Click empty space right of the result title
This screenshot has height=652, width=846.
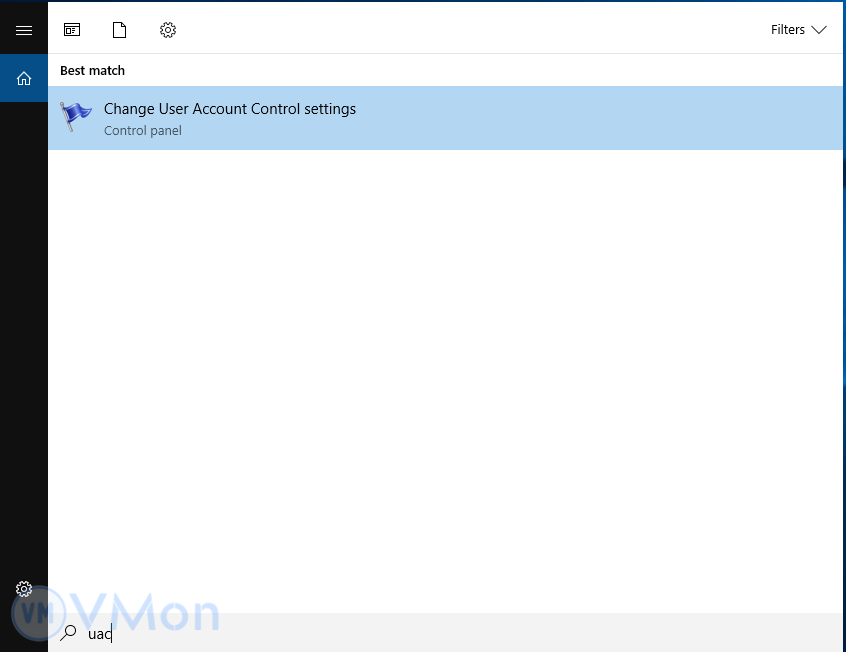[x=600, y=109]
